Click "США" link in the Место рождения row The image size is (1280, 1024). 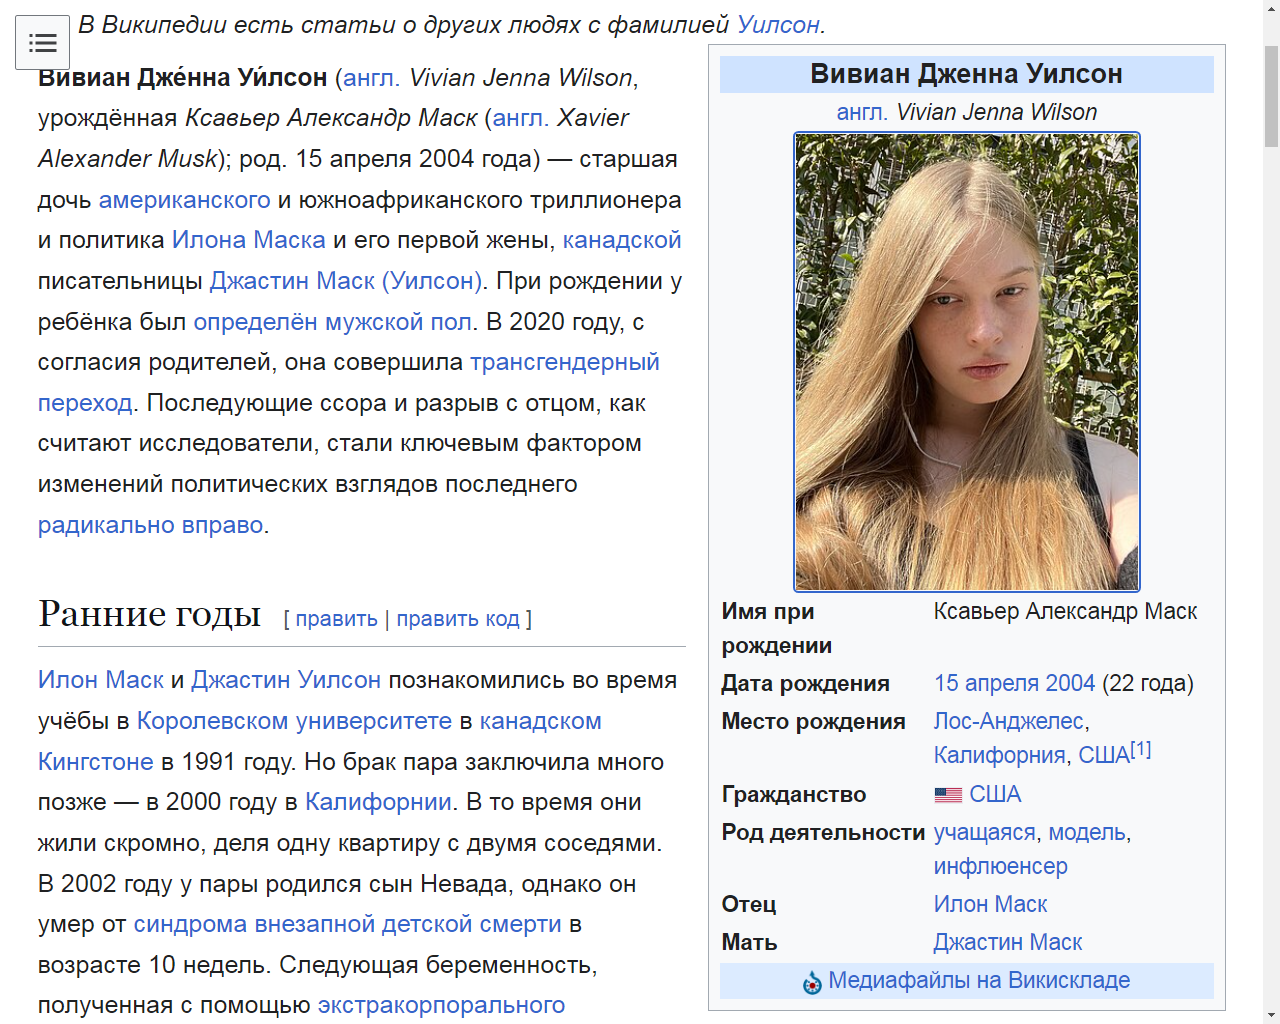(1104, 755)
